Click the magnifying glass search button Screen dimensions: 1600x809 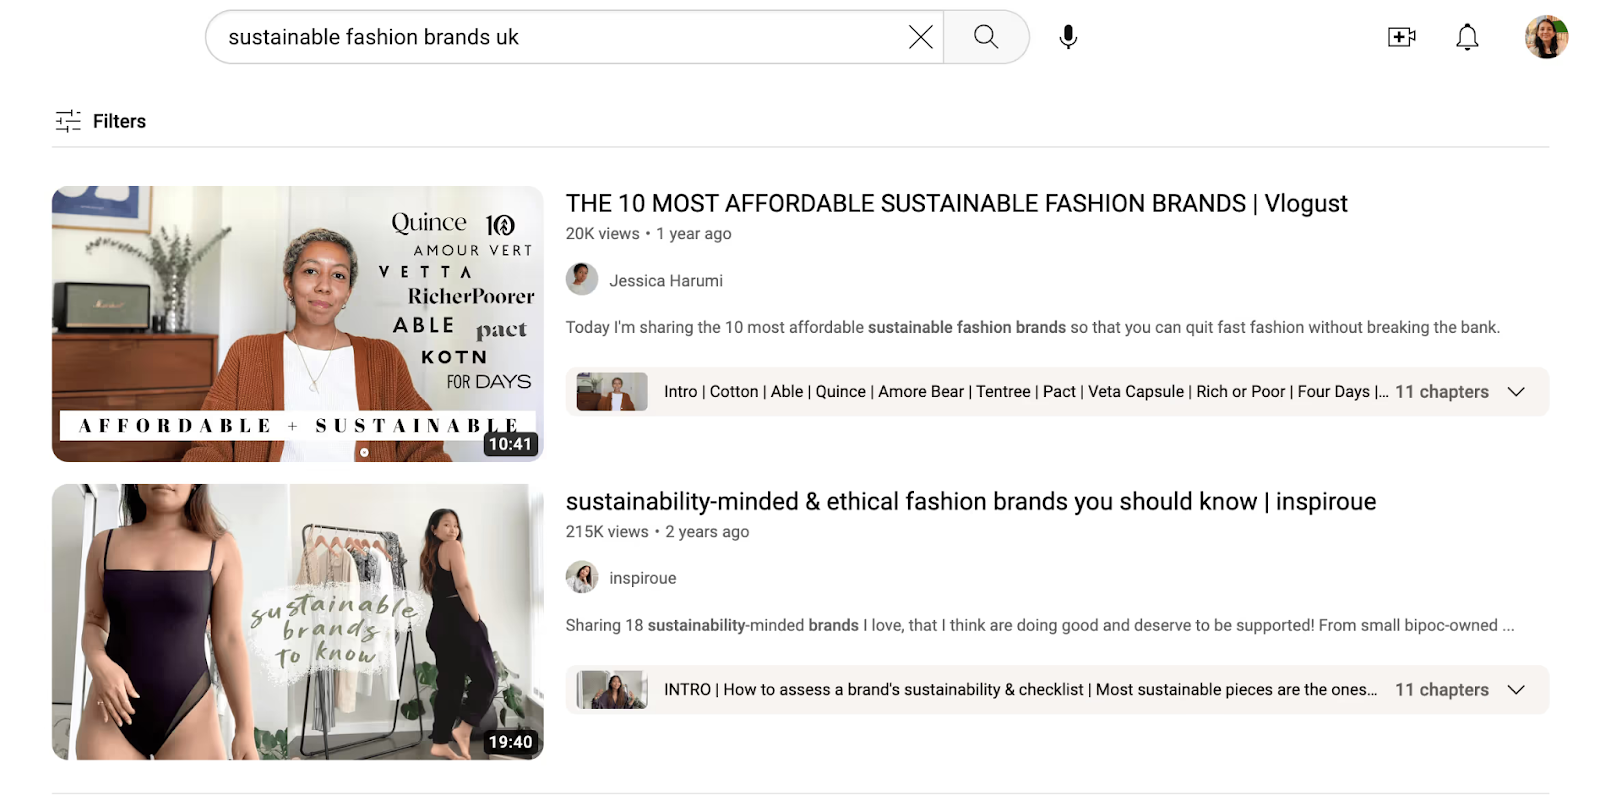[x=986, y=37]
